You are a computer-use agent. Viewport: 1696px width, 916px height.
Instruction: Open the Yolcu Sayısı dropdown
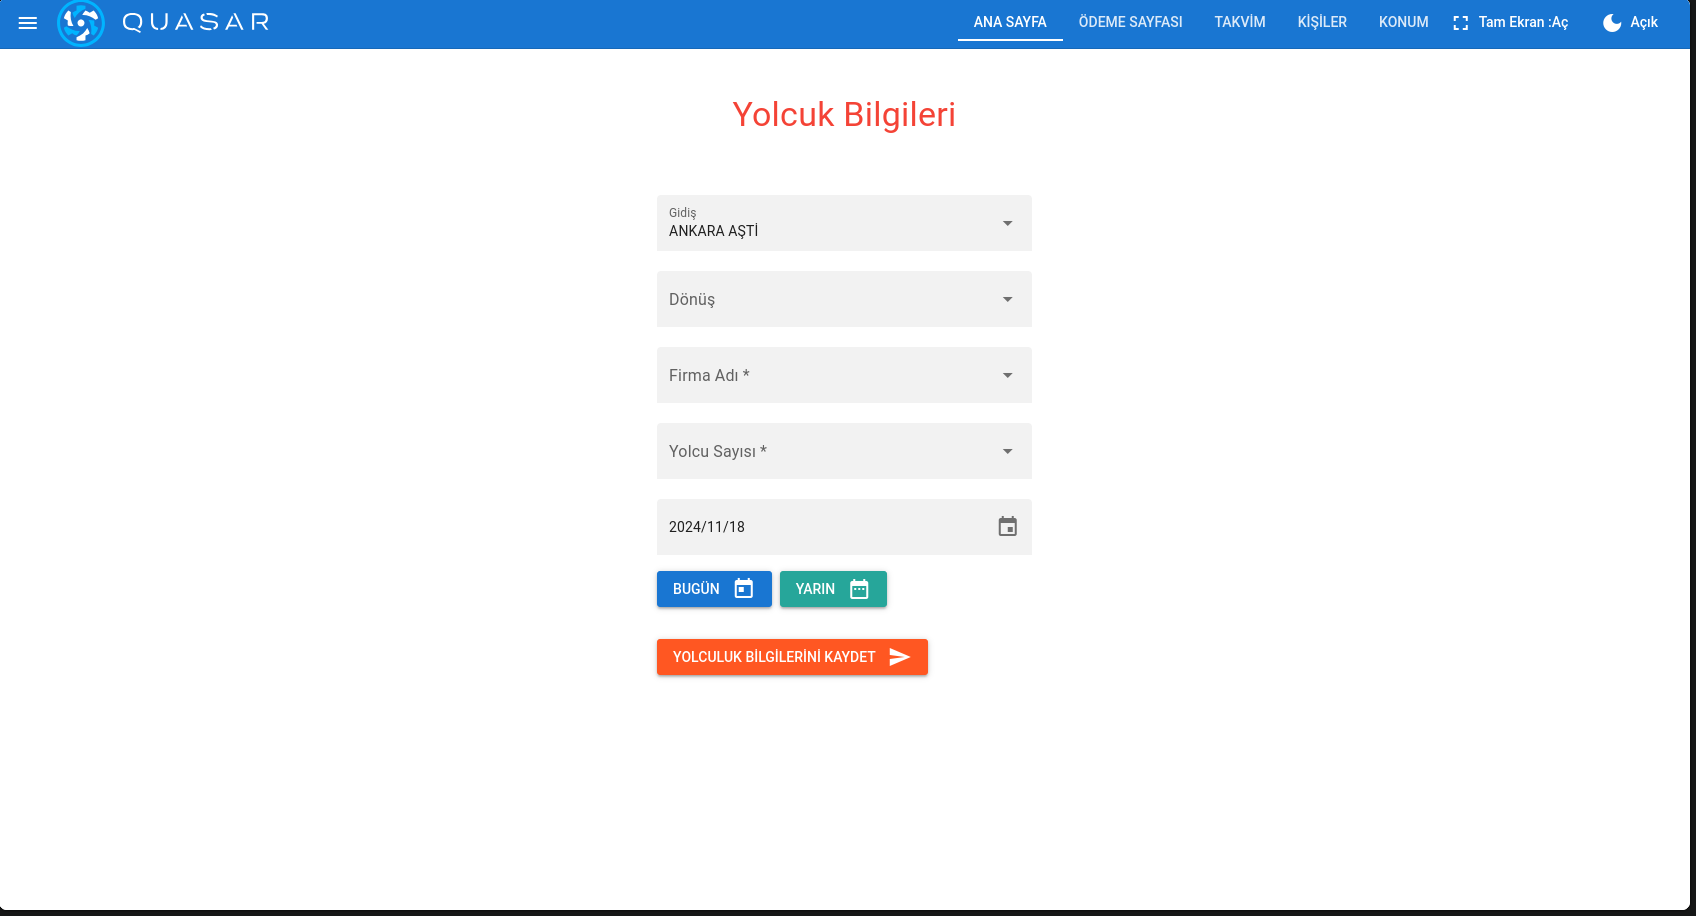pyautogui.click(x=844, y=451)
